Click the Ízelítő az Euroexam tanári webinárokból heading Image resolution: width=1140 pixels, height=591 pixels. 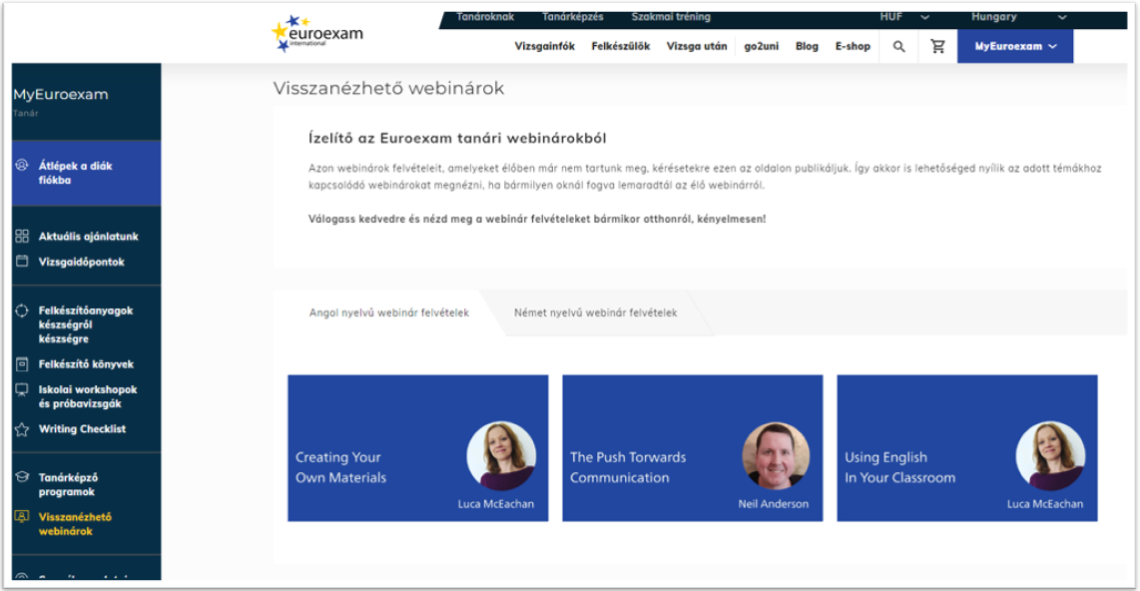point(457,138)
